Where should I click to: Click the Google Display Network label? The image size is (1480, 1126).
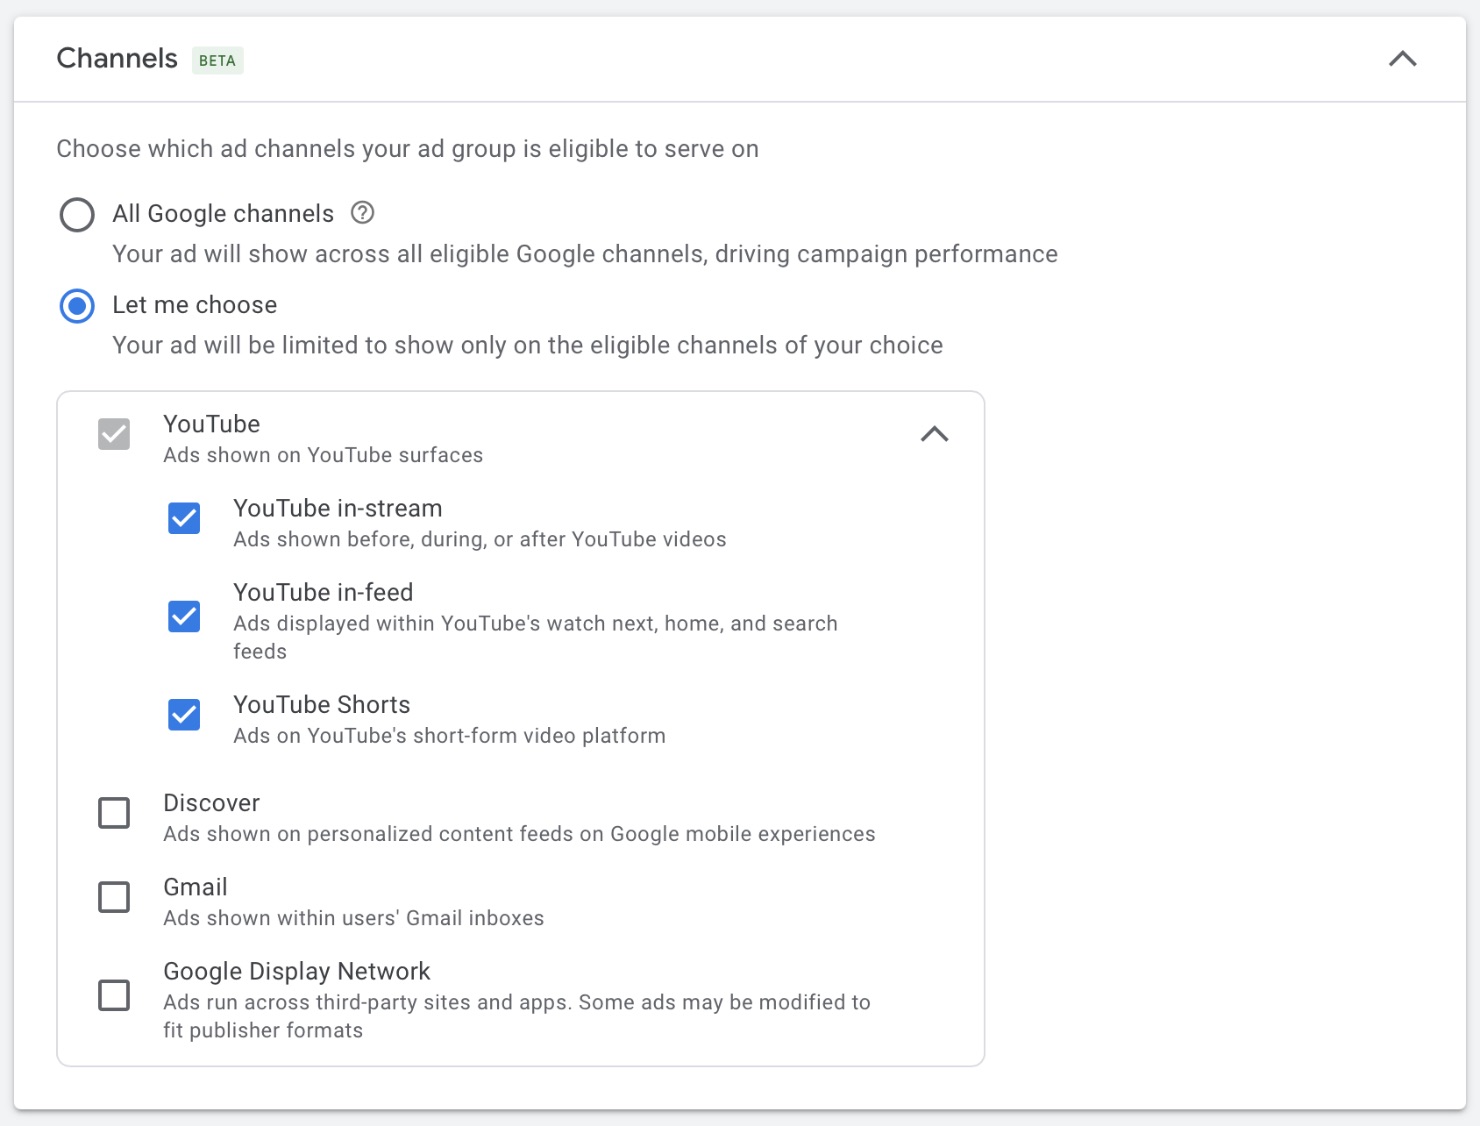296,971
